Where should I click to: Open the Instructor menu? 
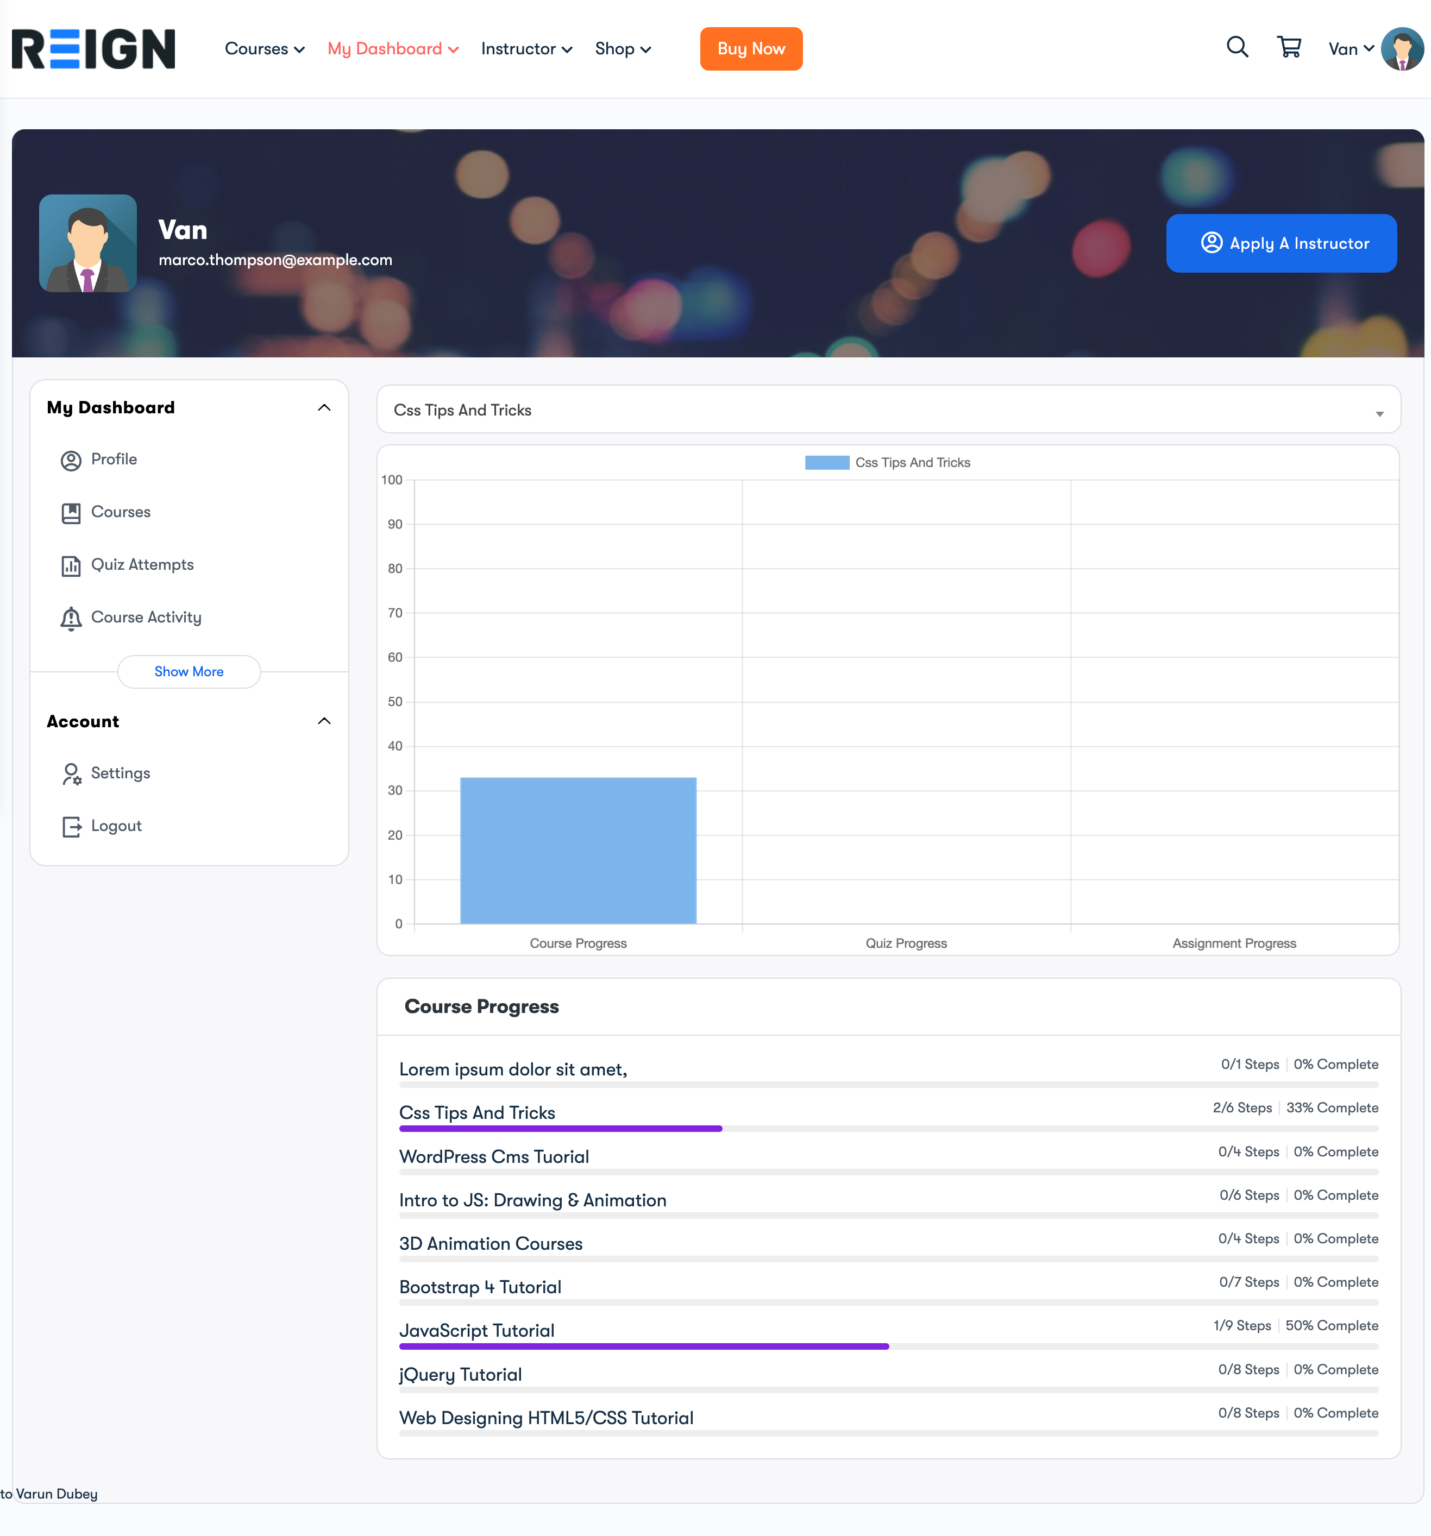click(525, 48)
